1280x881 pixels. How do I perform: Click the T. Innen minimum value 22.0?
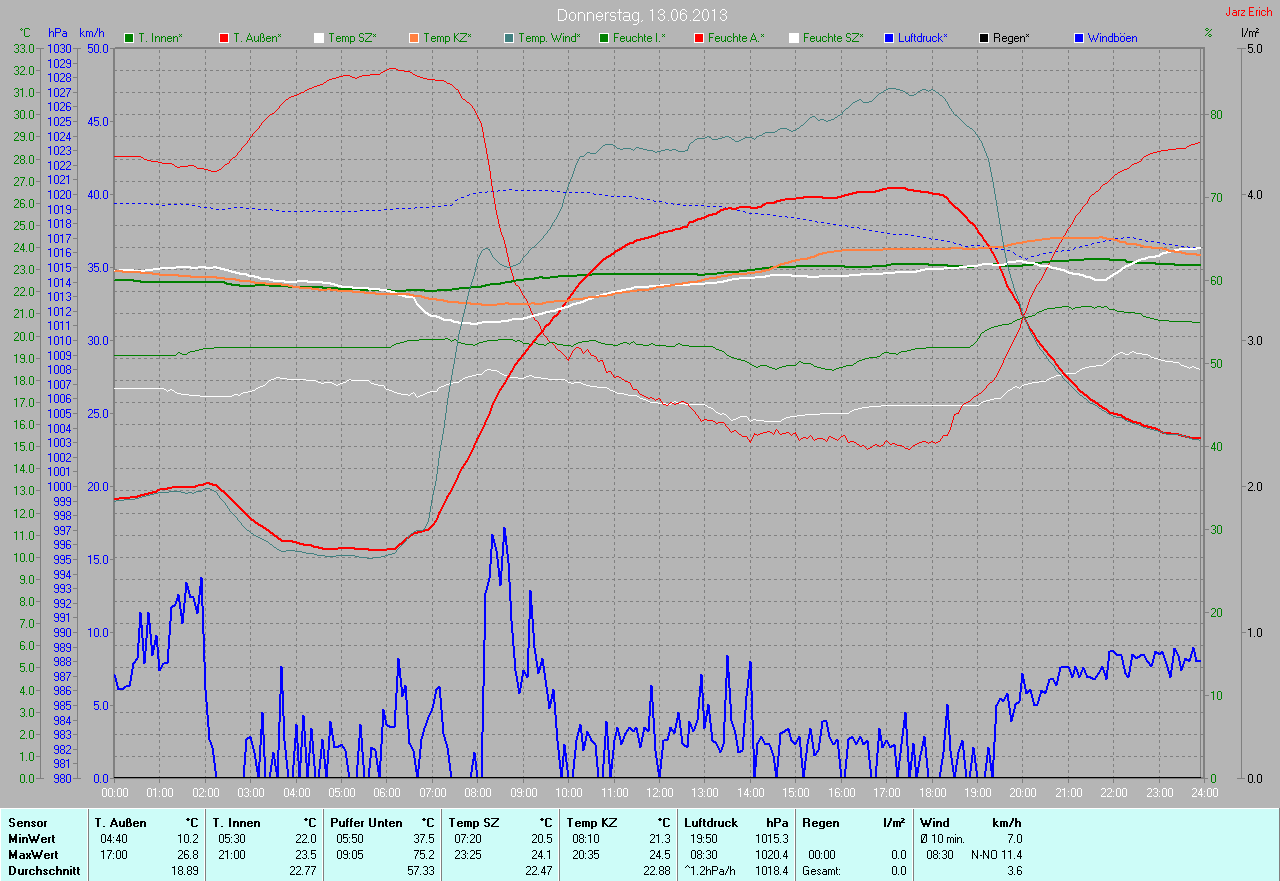(x=306, y=839)
